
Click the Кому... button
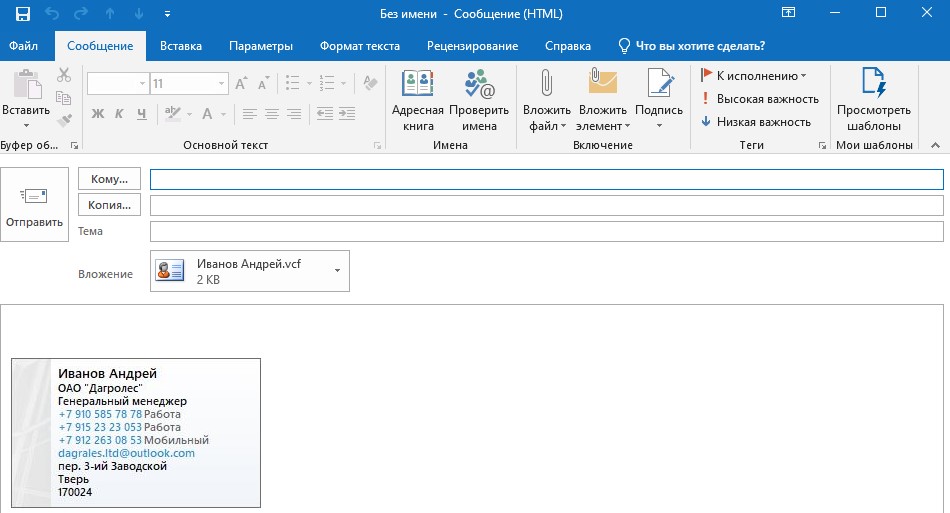click(109, 179)
